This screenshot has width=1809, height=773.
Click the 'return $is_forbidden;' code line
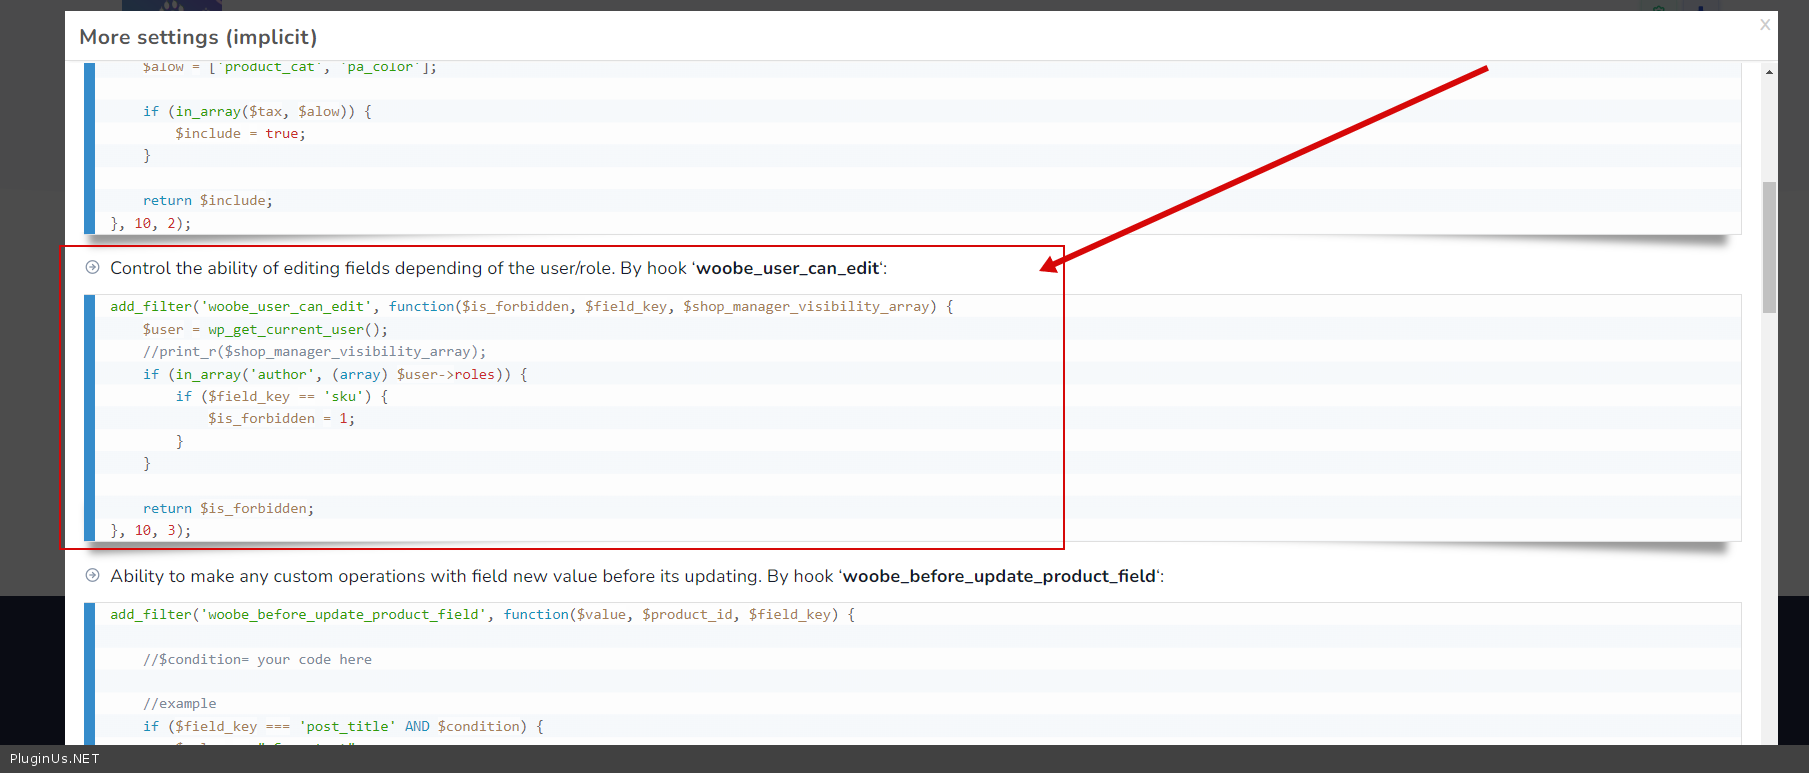[228, 508]
